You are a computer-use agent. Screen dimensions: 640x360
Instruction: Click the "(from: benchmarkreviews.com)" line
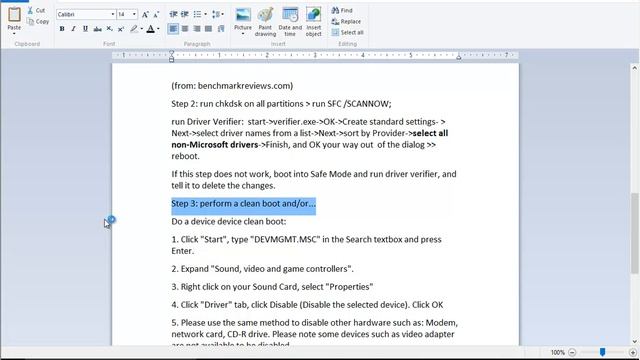(232, 86)
